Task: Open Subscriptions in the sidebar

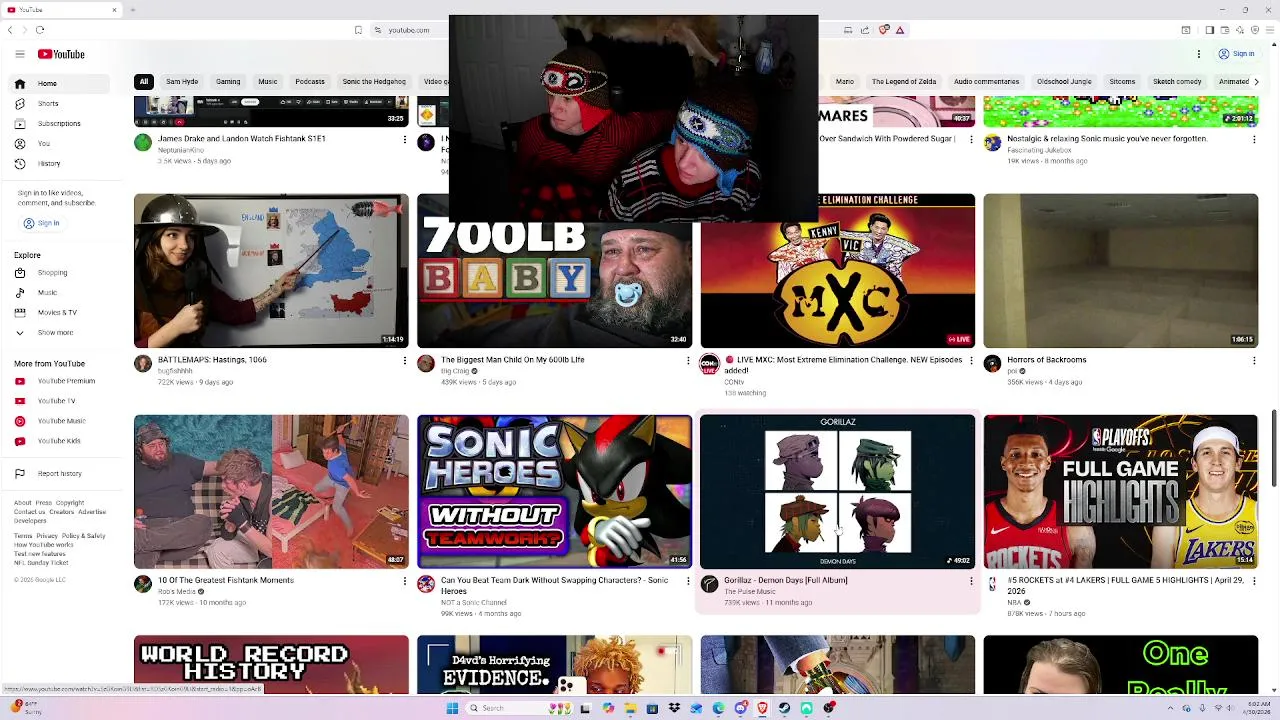Action: (58, 123)
